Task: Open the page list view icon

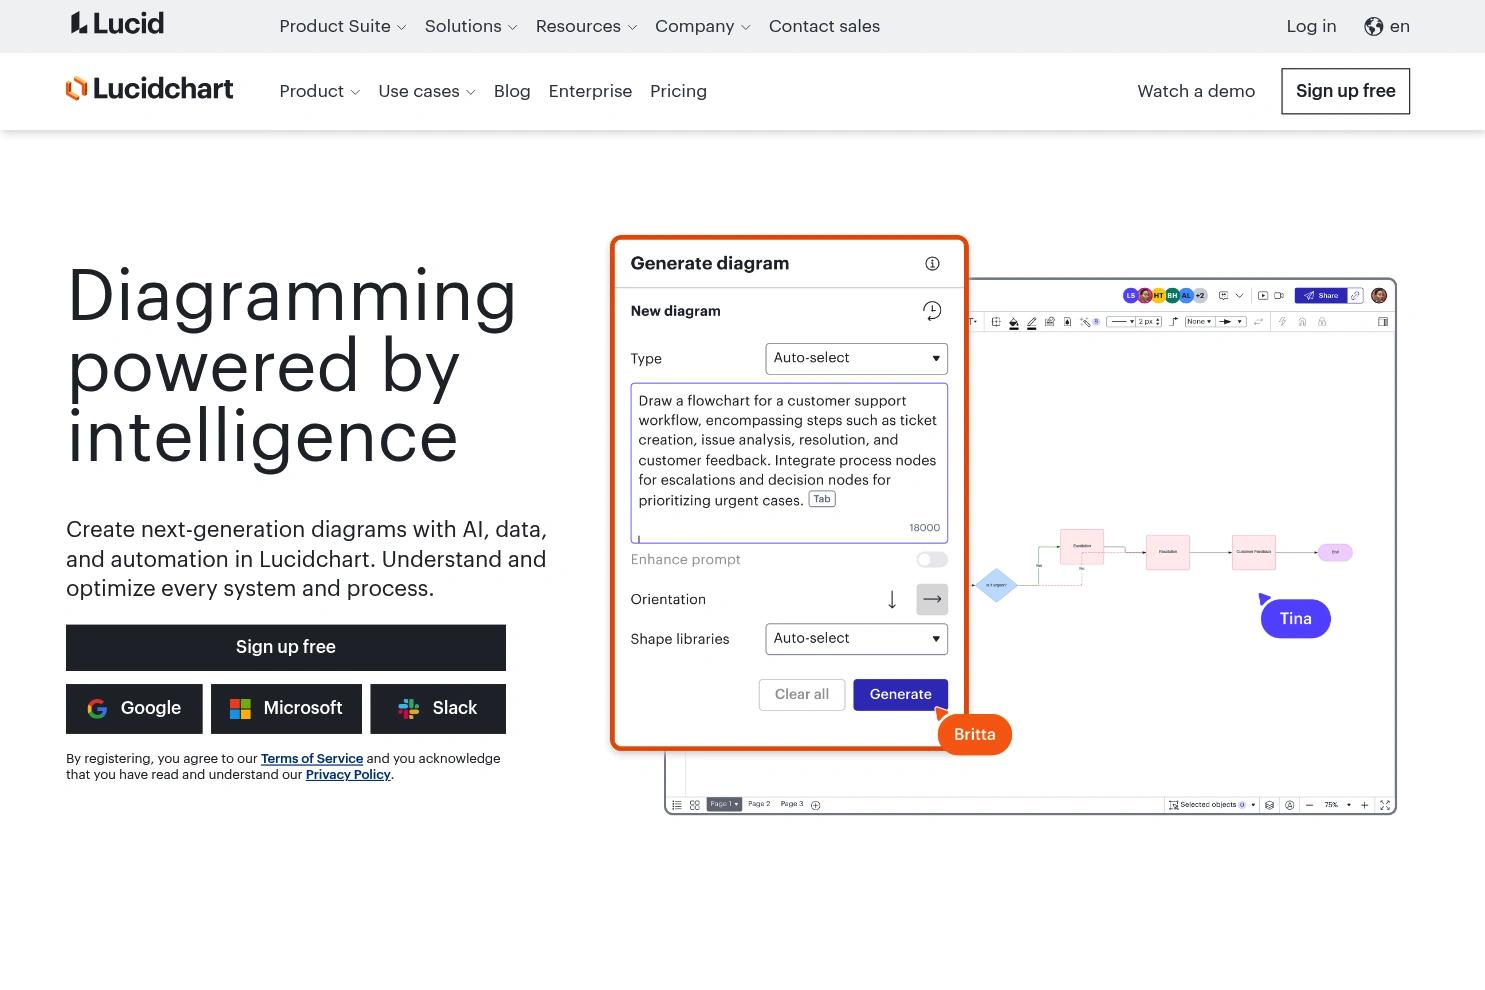Action: coord(677,805)
